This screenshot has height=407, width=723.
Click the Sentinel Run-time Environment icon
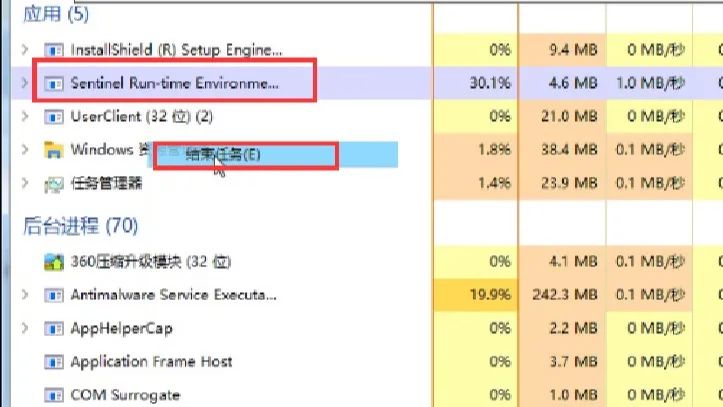(x=53, y=83)
